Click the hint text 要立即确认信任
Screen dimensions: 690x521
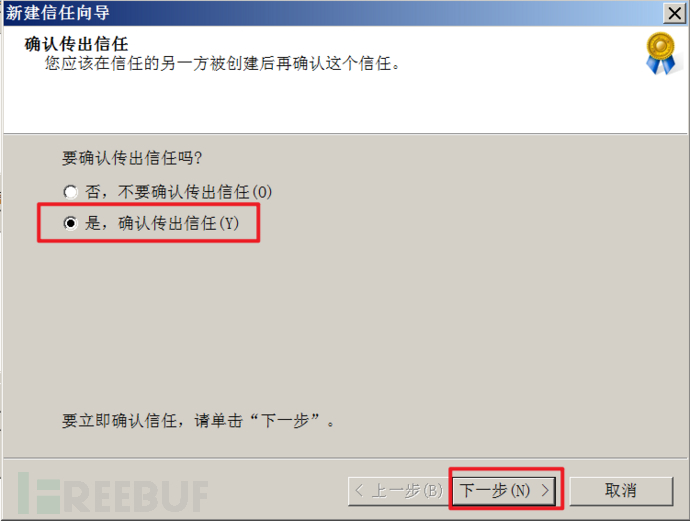119,421
